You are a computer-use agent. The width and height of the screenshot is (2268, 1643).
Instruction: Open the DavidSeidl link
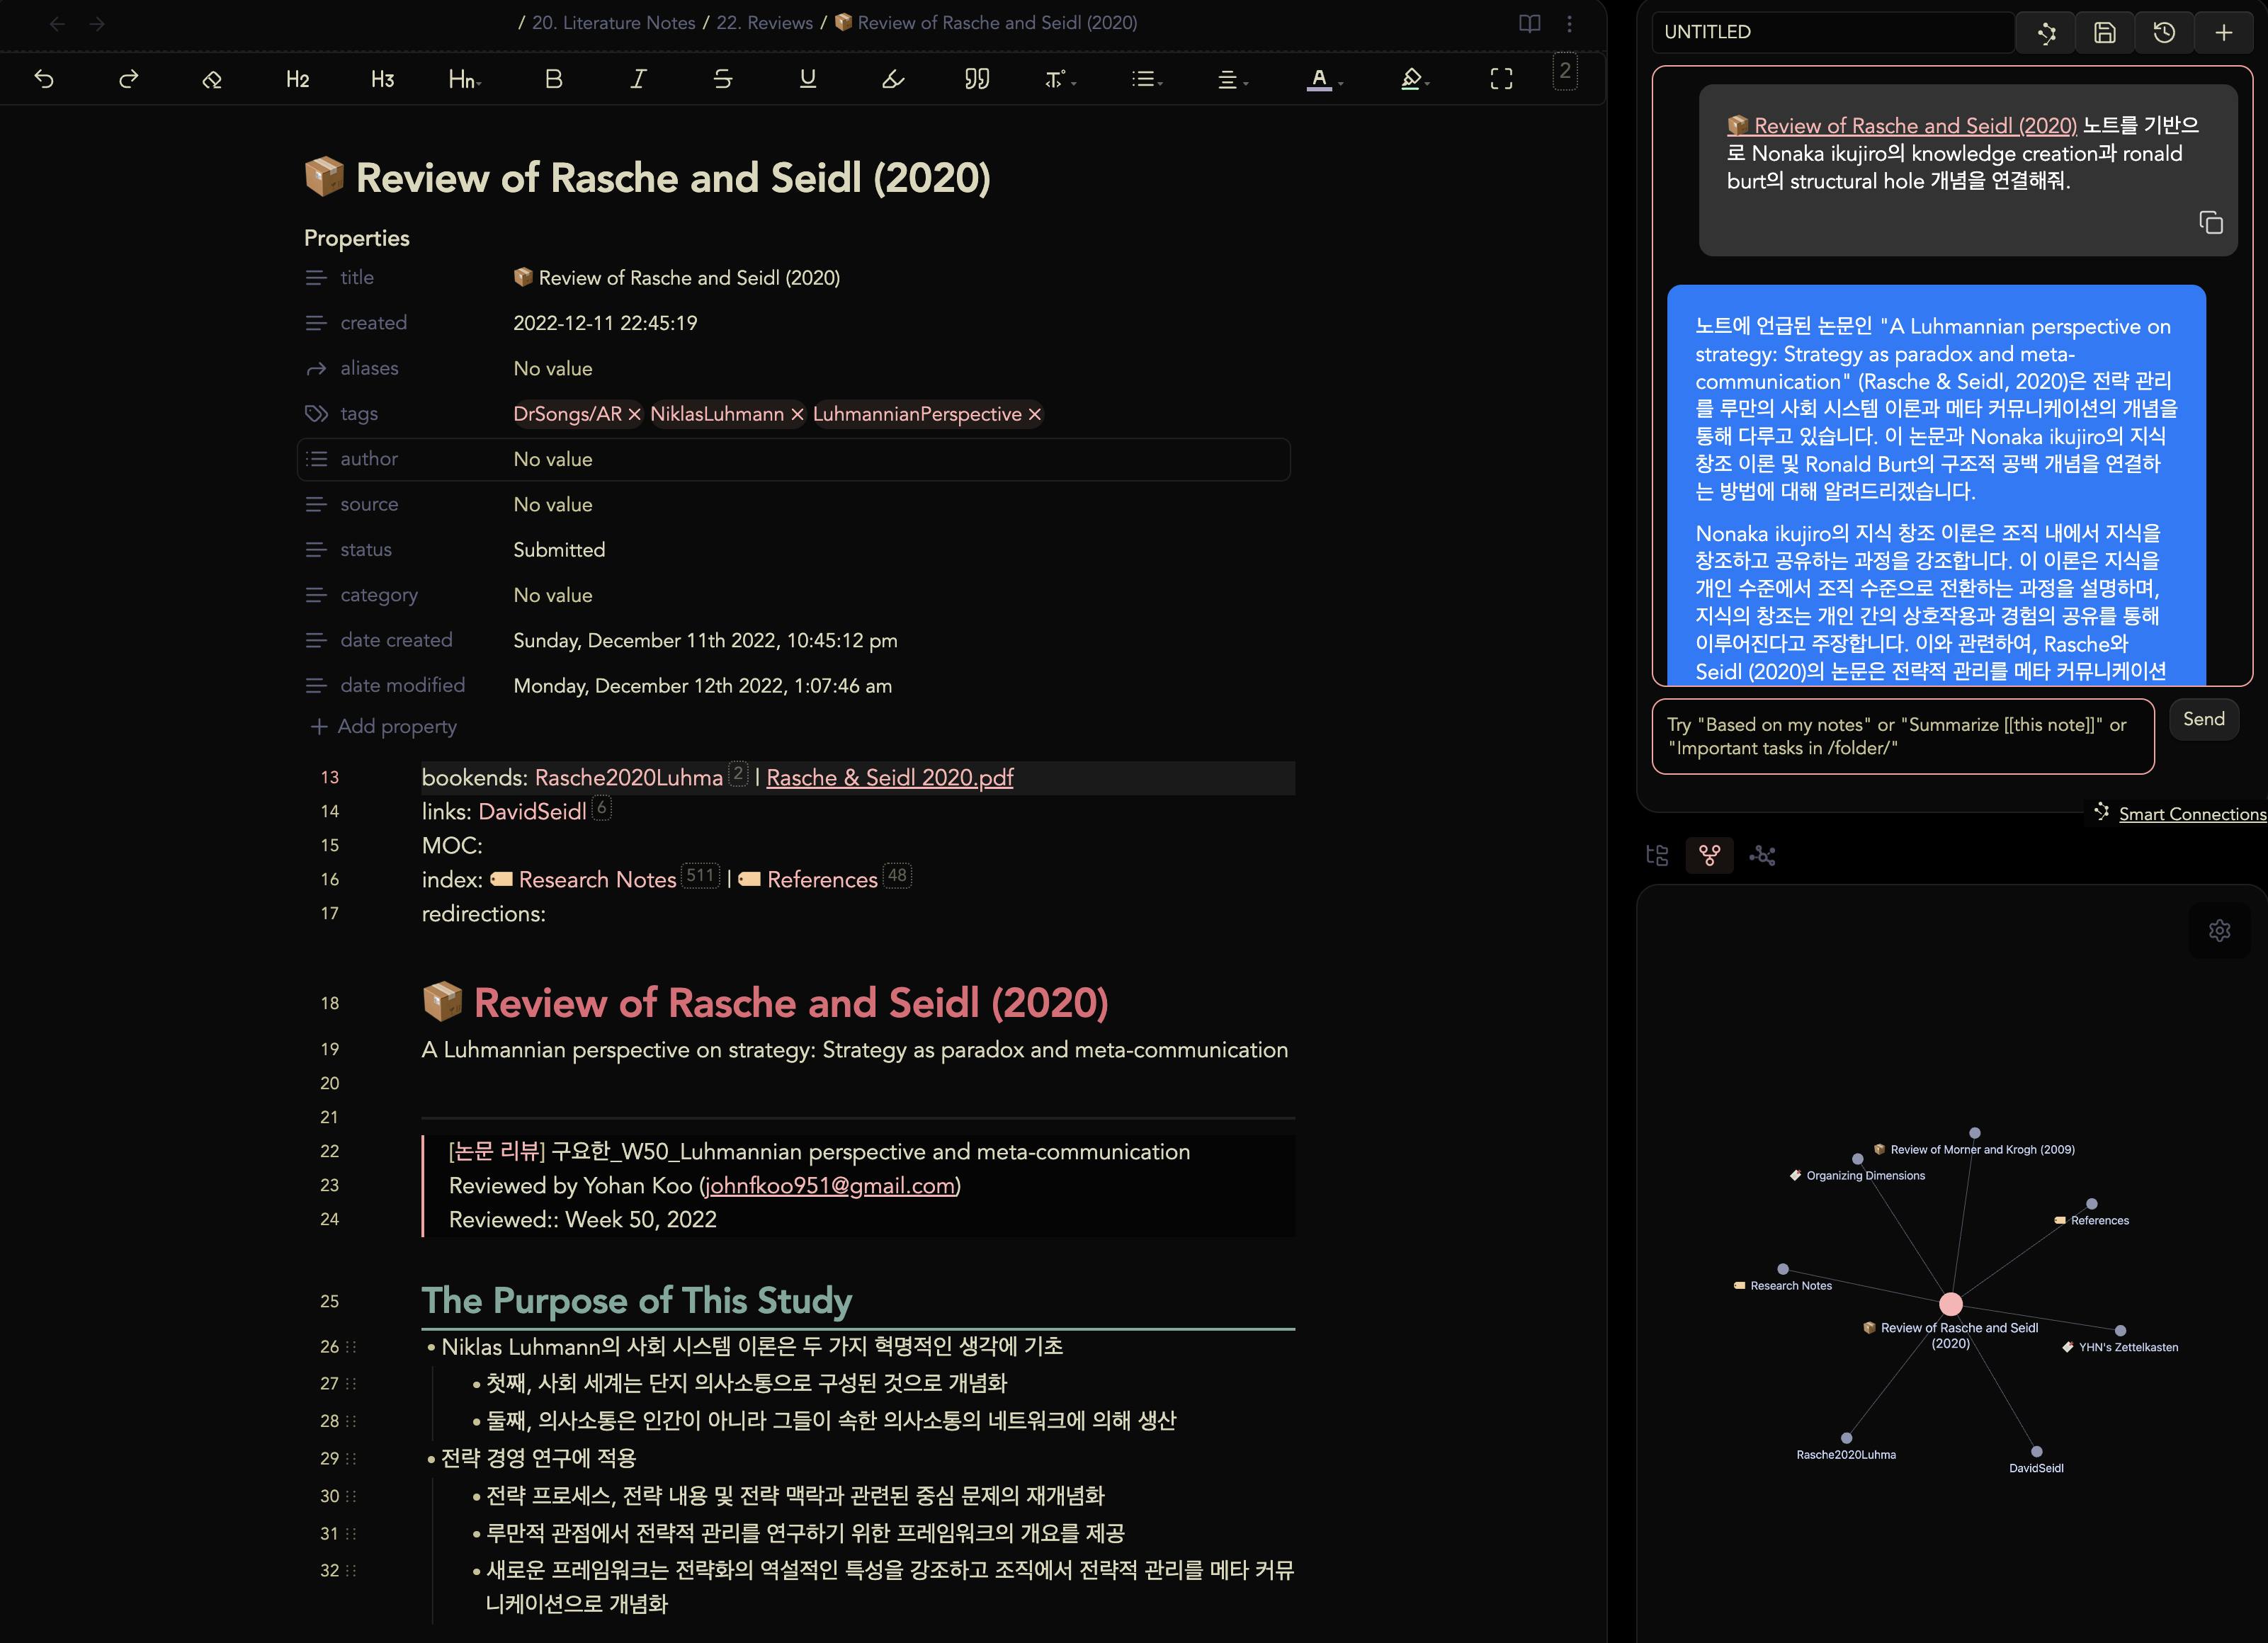click(532, 812)
